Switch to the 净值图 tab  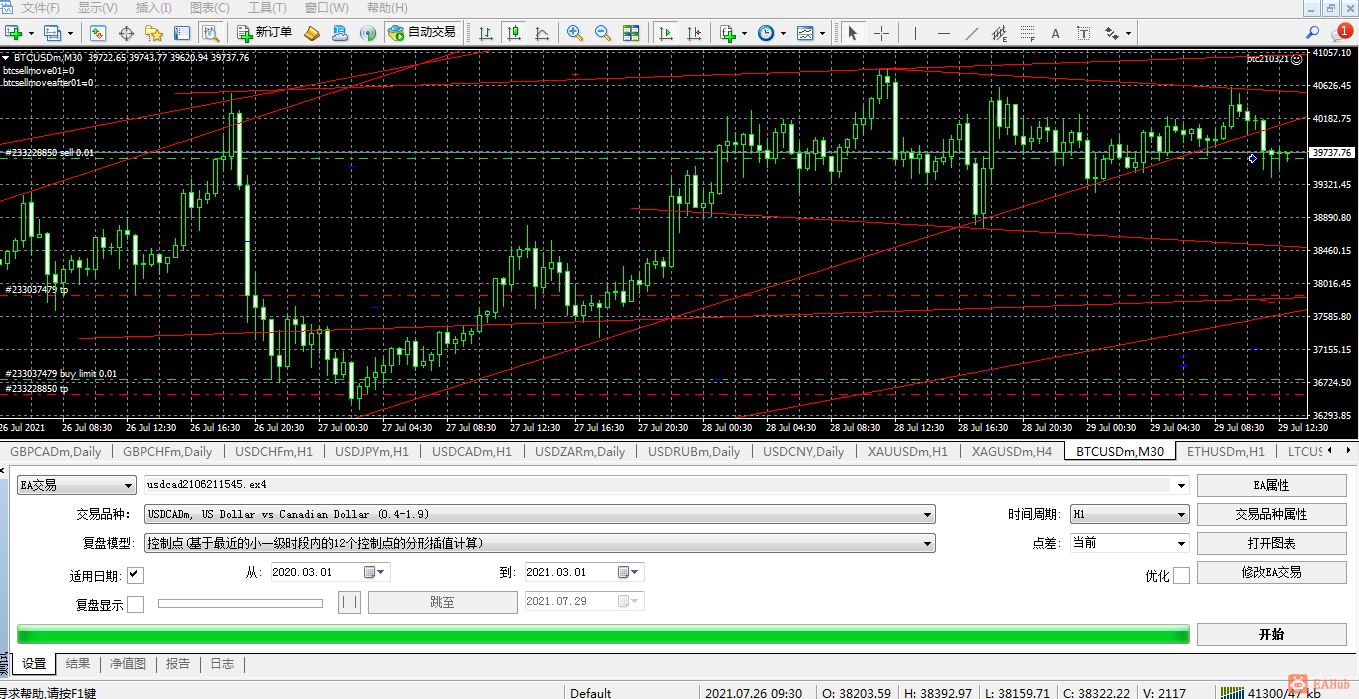(x=128, y=663)
